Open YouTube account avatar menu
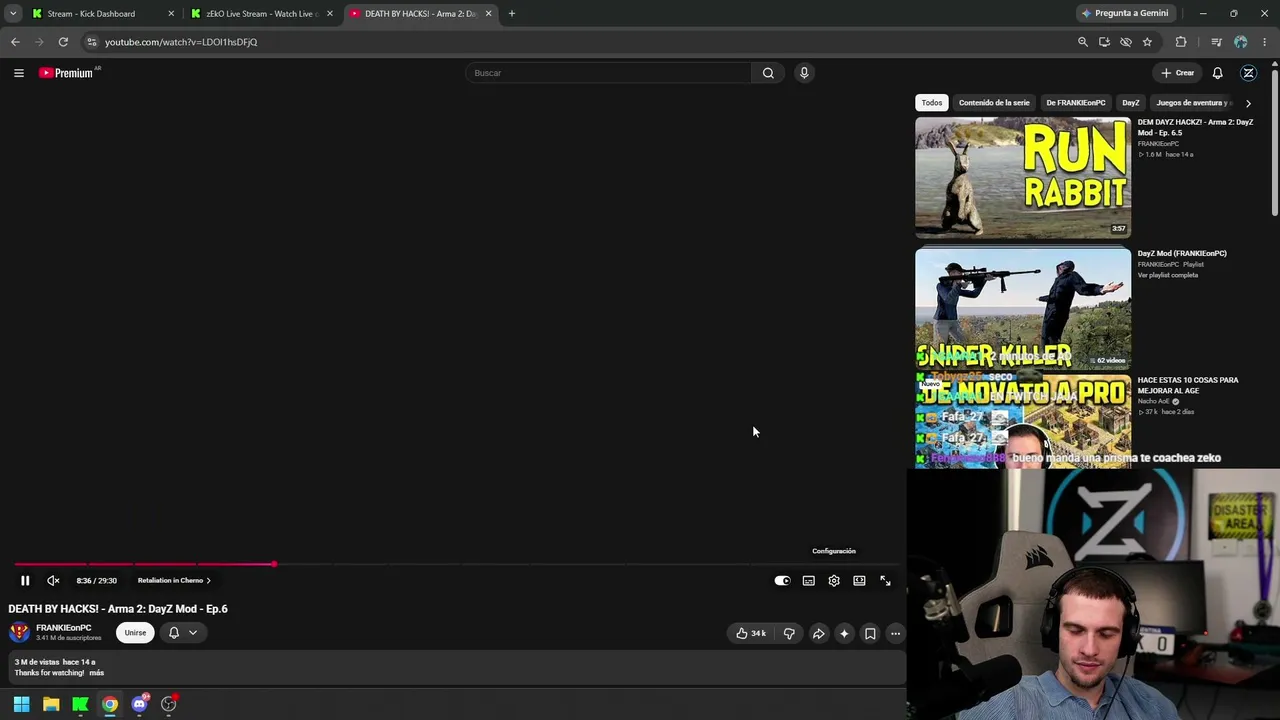 1248,73
